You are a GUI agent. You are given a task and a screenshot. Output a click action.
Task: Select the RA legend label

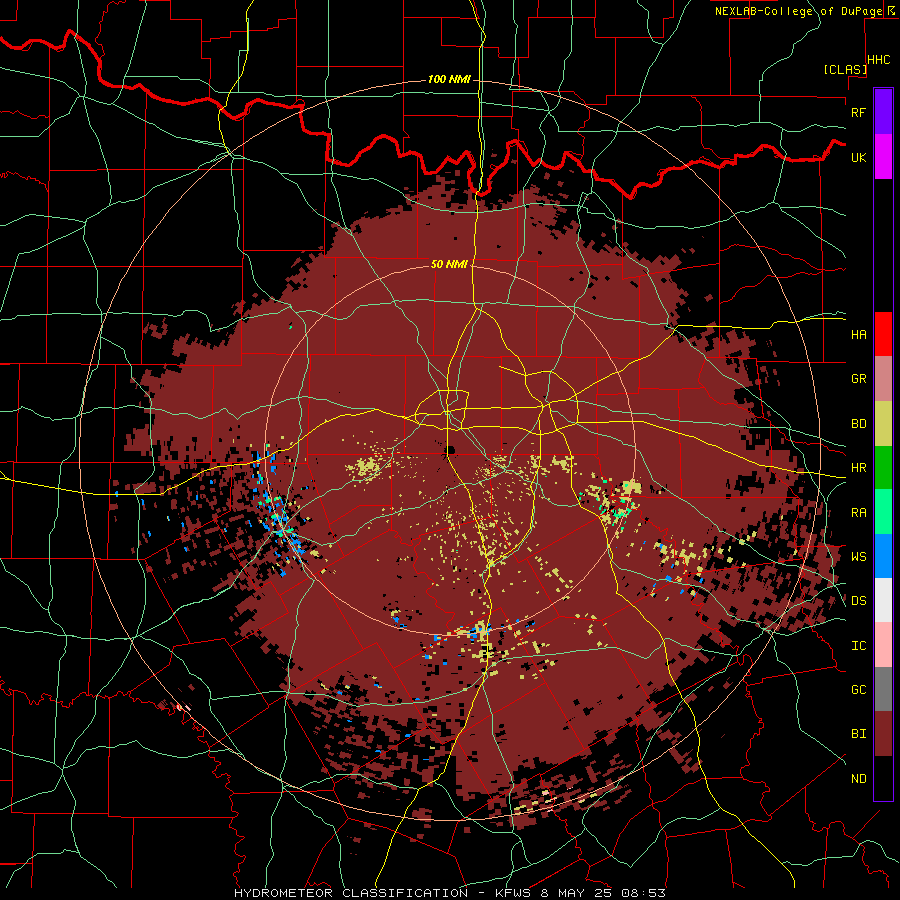click(x=858, y=513)
